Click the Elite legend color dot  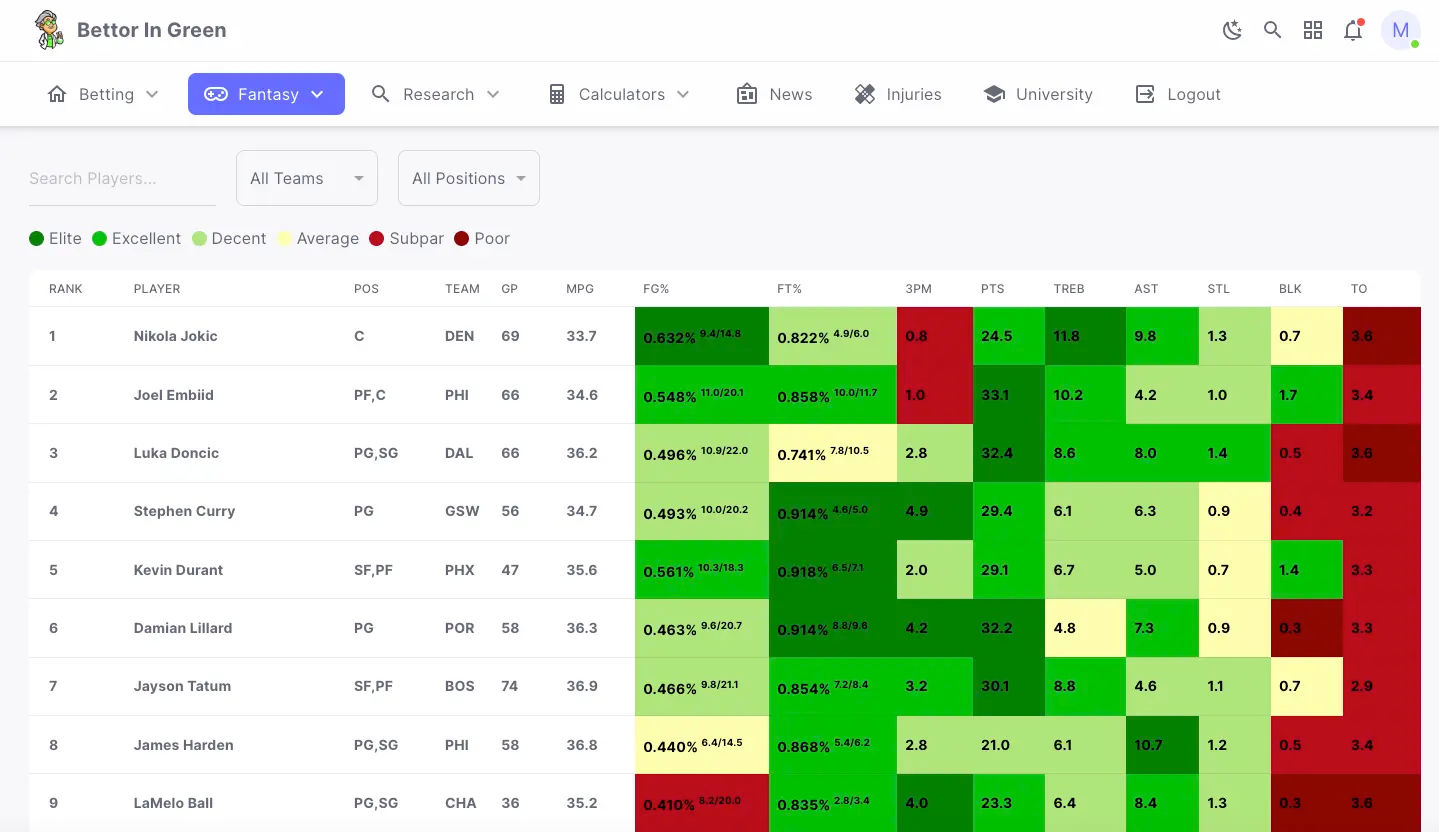point(37,238)
